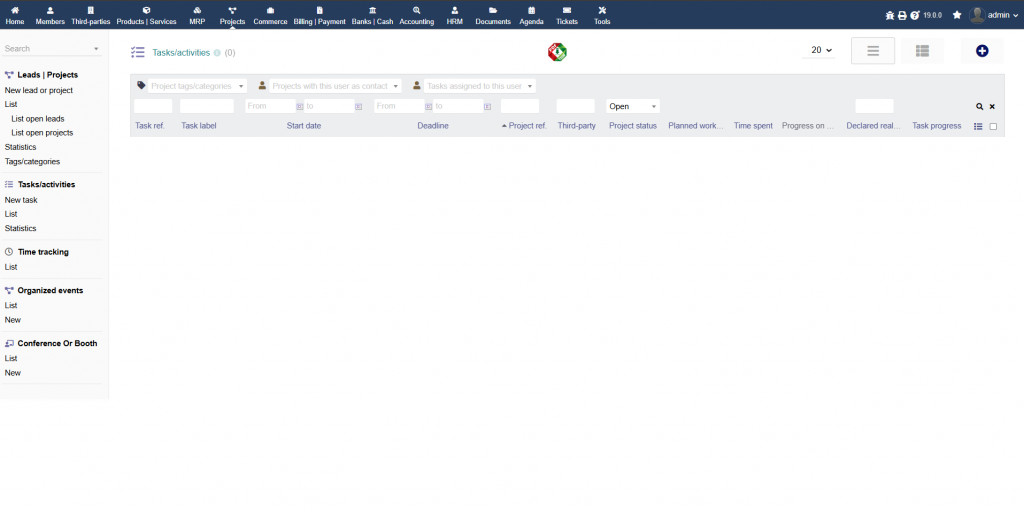
Task: Open New task in sidebar
Action: tap(21, 200)
